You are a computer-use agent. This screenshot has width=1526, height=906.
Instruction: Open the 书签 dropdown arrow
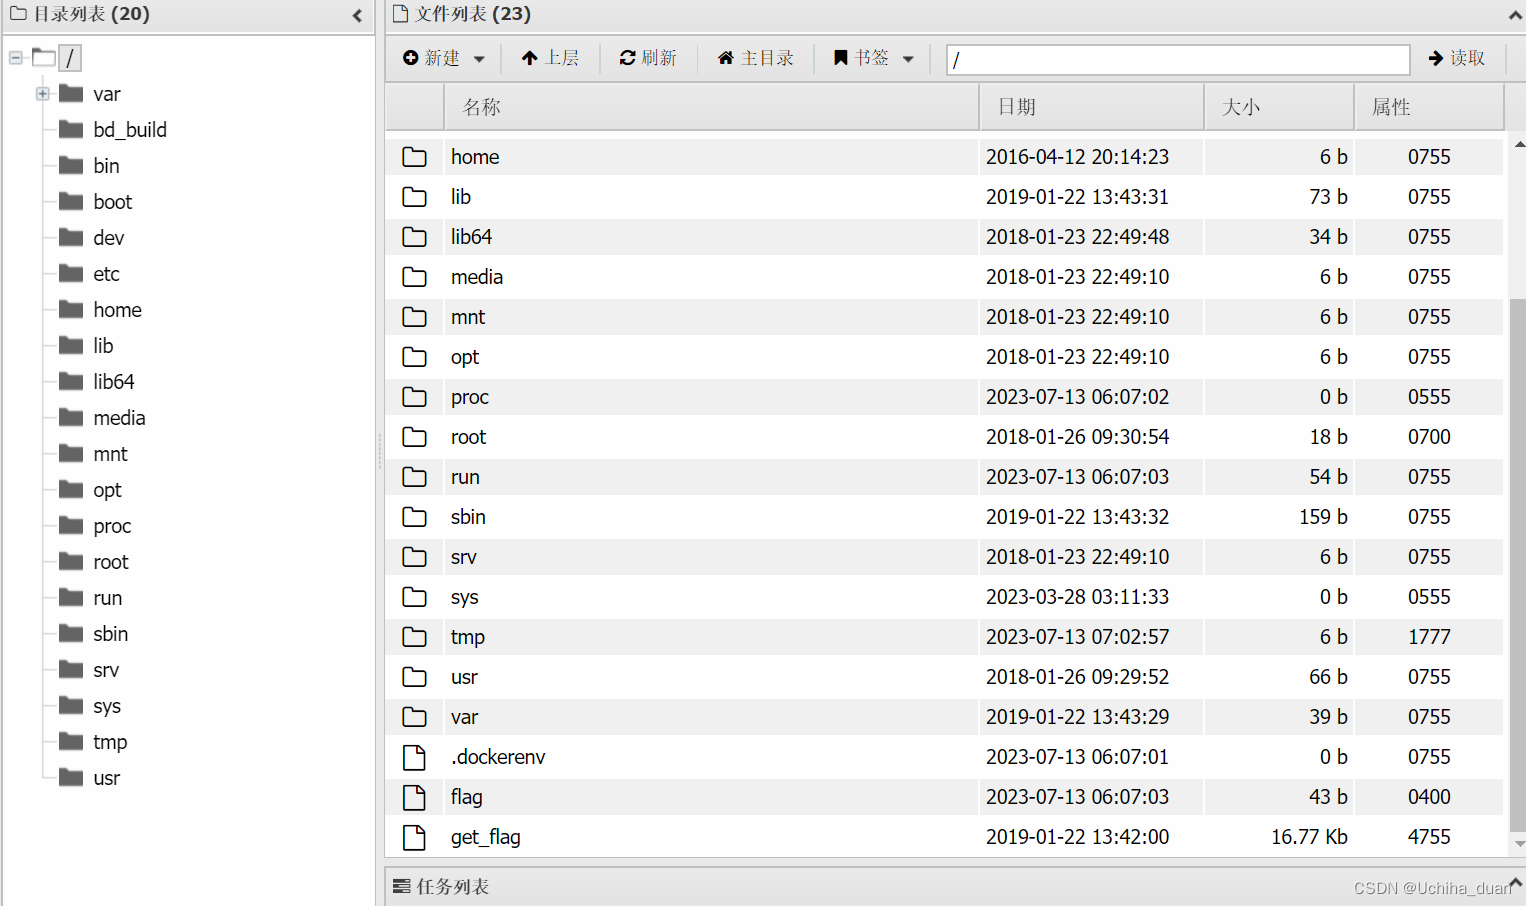908,58
